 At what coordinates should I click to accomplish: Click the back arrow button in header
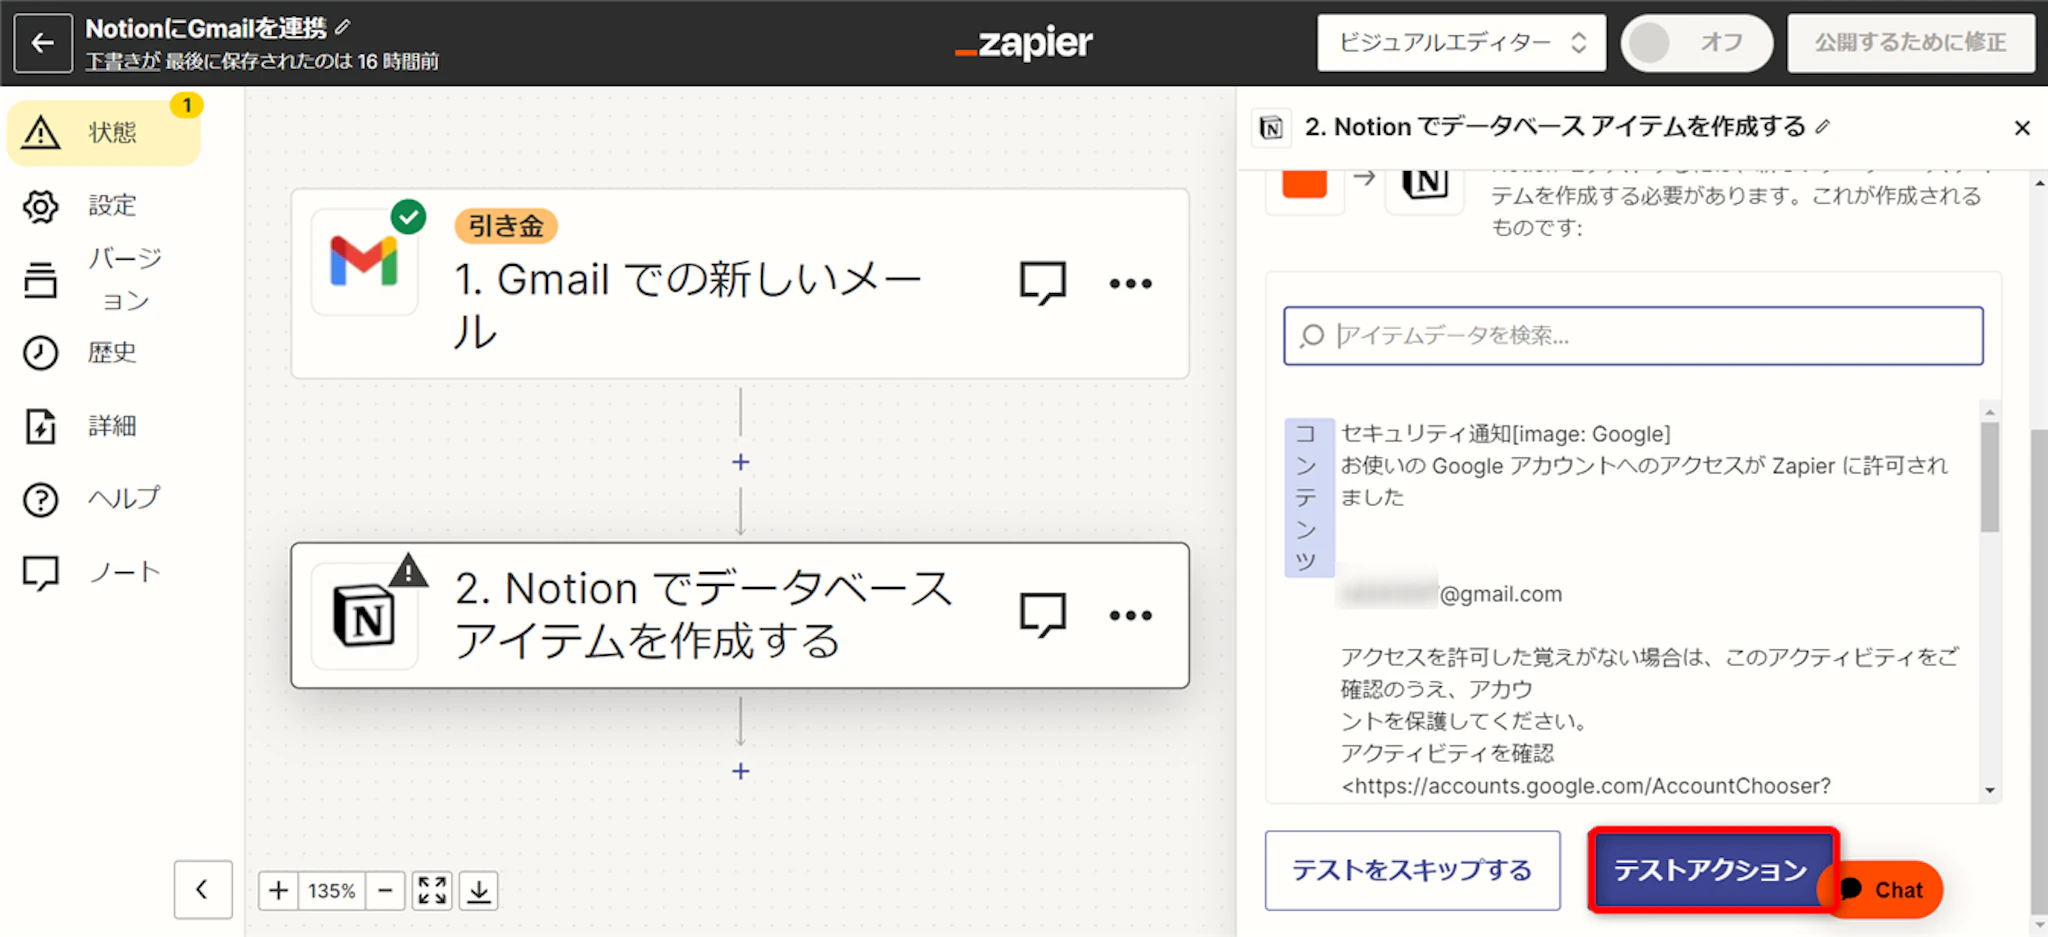click(43, 43)
